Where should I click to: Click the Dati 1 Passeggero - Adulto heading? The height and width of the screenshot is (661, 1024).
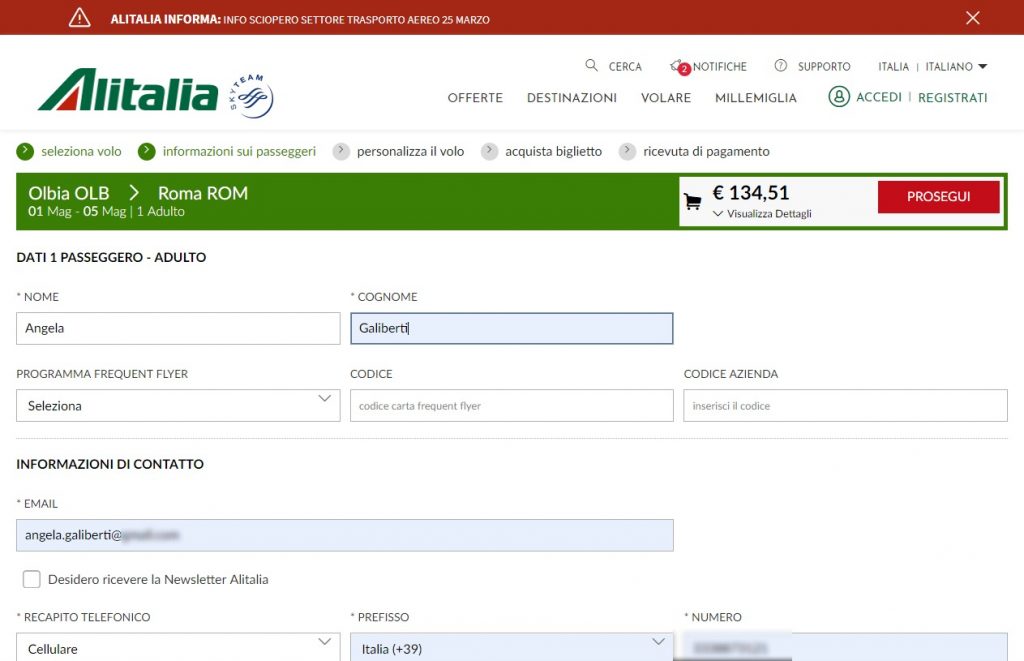click(111, 257)
